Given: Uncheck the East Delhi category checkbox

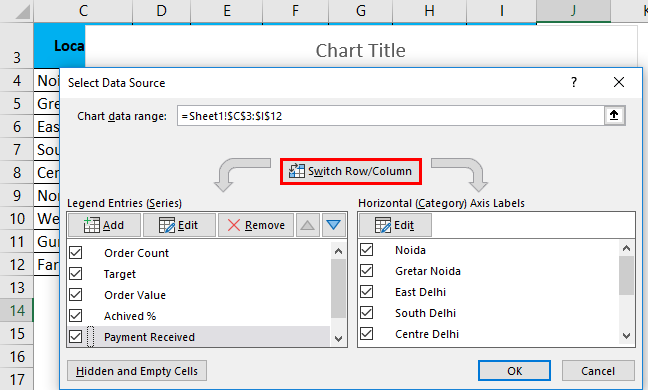Looking at the screenshot, I should tap(367, 292).
